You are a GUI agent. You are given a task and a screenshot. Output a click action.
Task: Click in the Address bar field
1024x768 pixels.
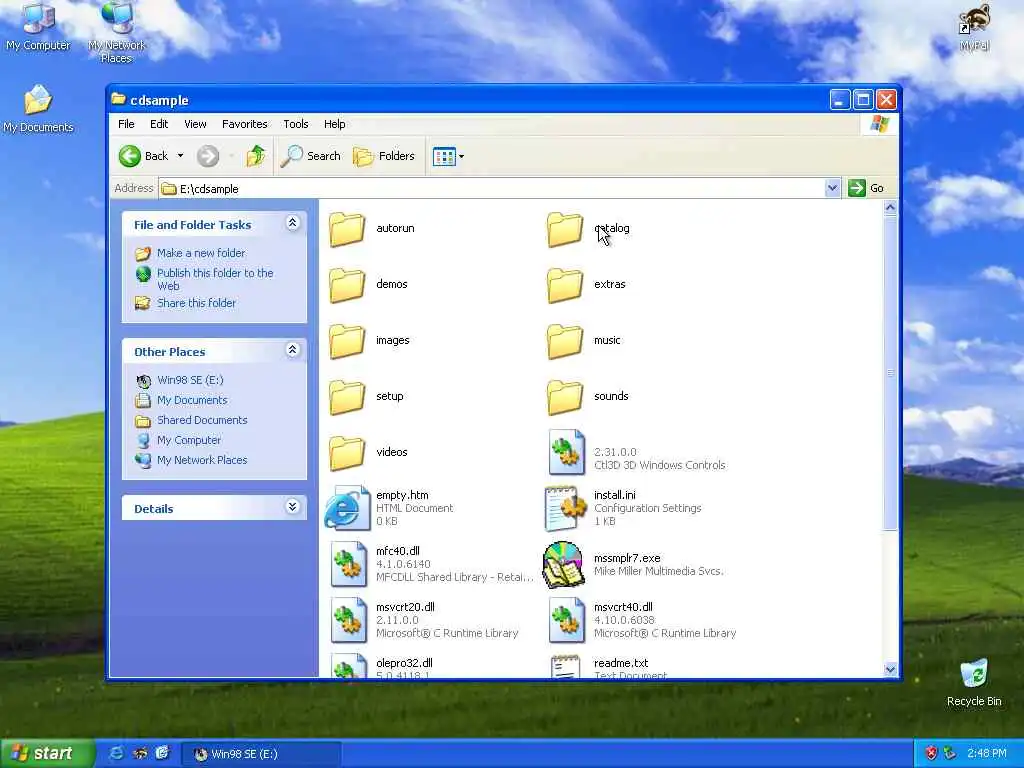coord(492,188)
